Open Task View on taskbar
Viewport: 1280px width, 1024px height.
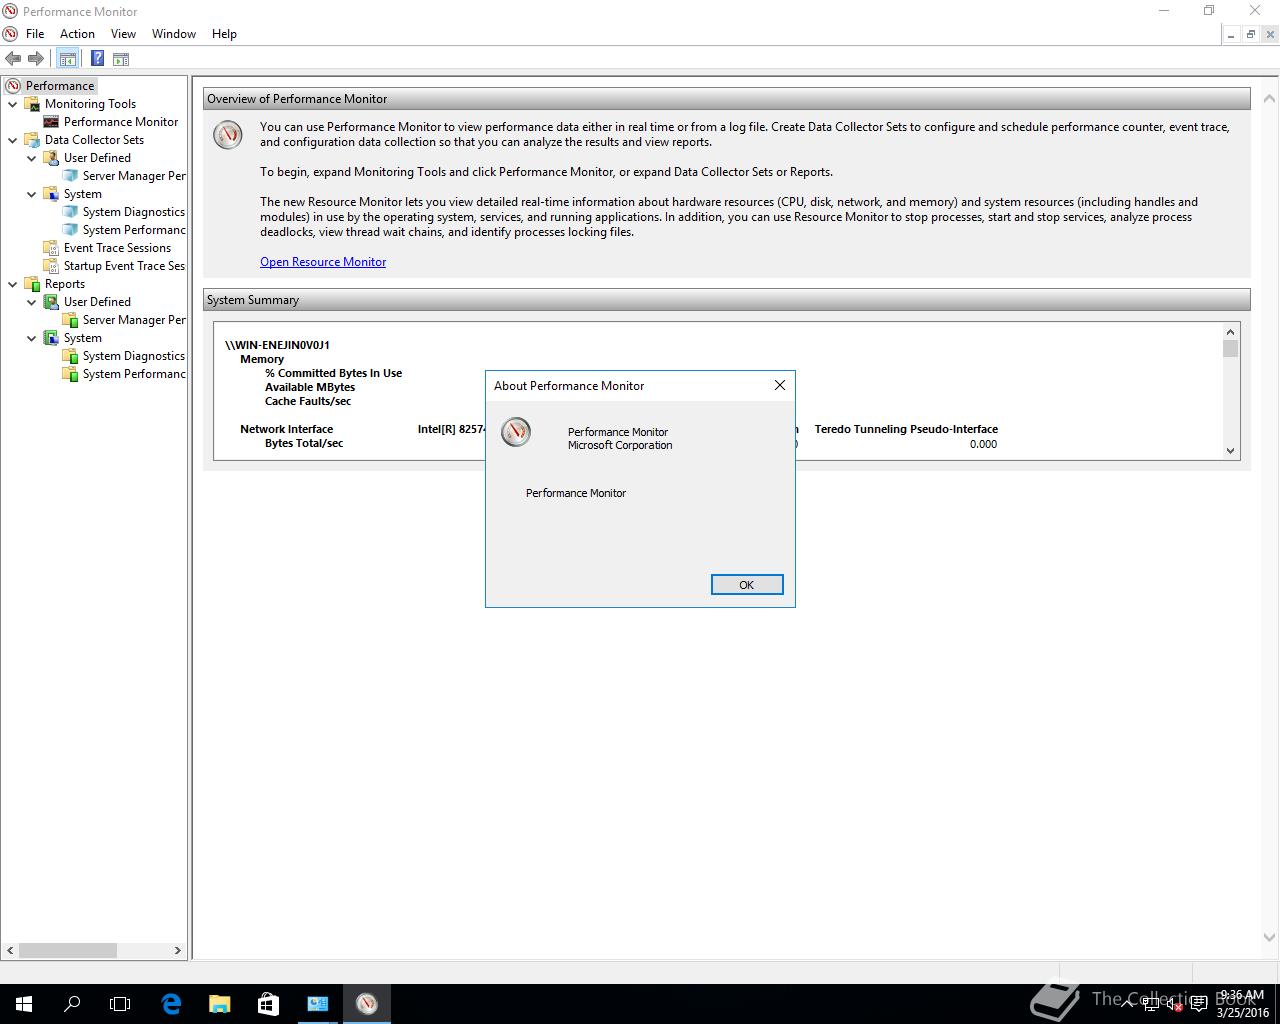(x=120, y=1003)
